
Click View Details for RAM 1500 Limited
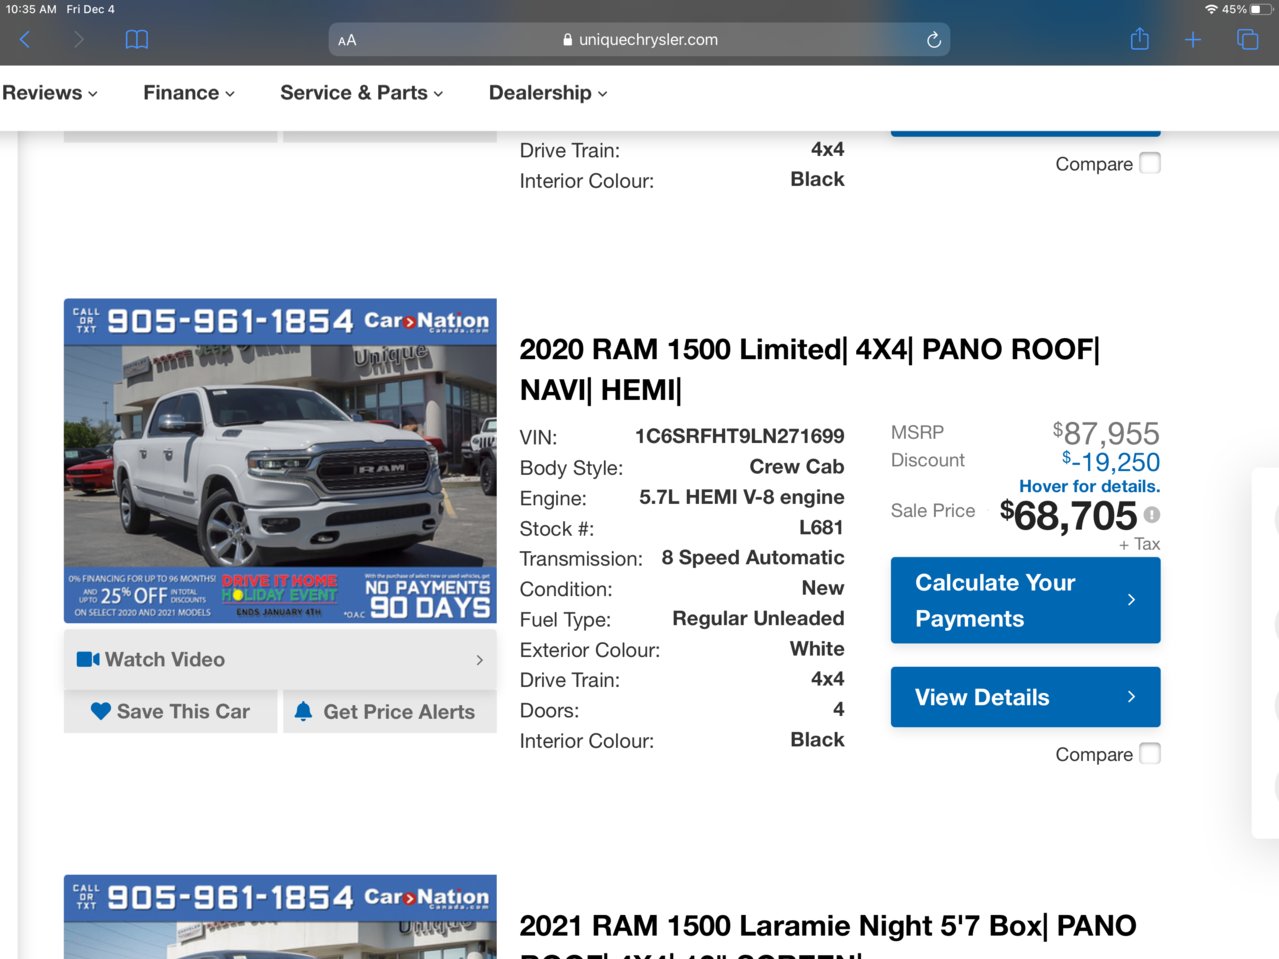pyautogui.click(x=1025, y=697)
